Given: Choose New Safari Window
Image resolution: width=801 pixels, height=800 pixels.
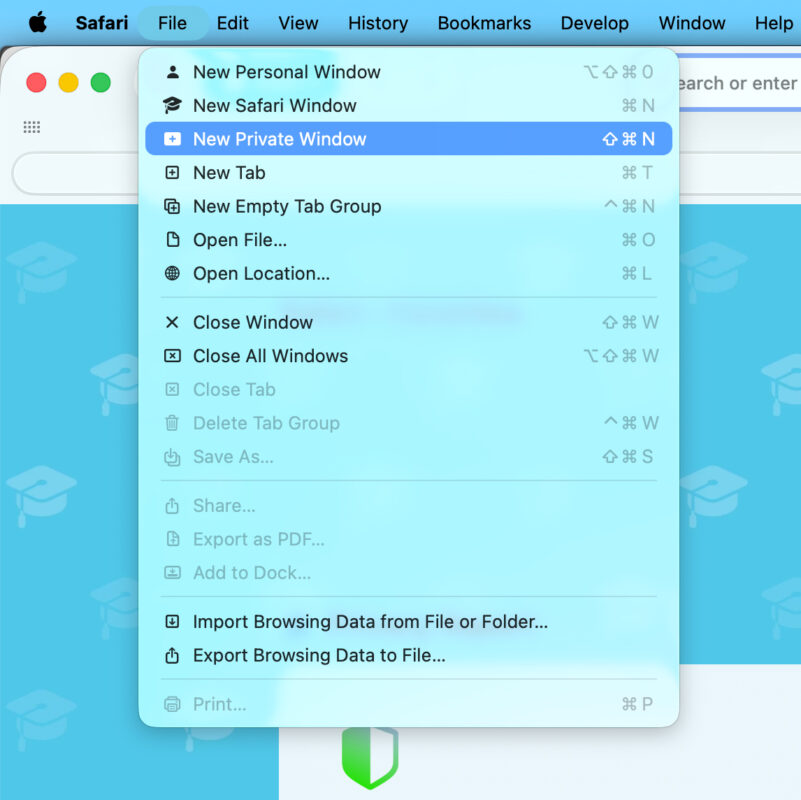Looking at the screenshot, I should (x=409, y=106).
